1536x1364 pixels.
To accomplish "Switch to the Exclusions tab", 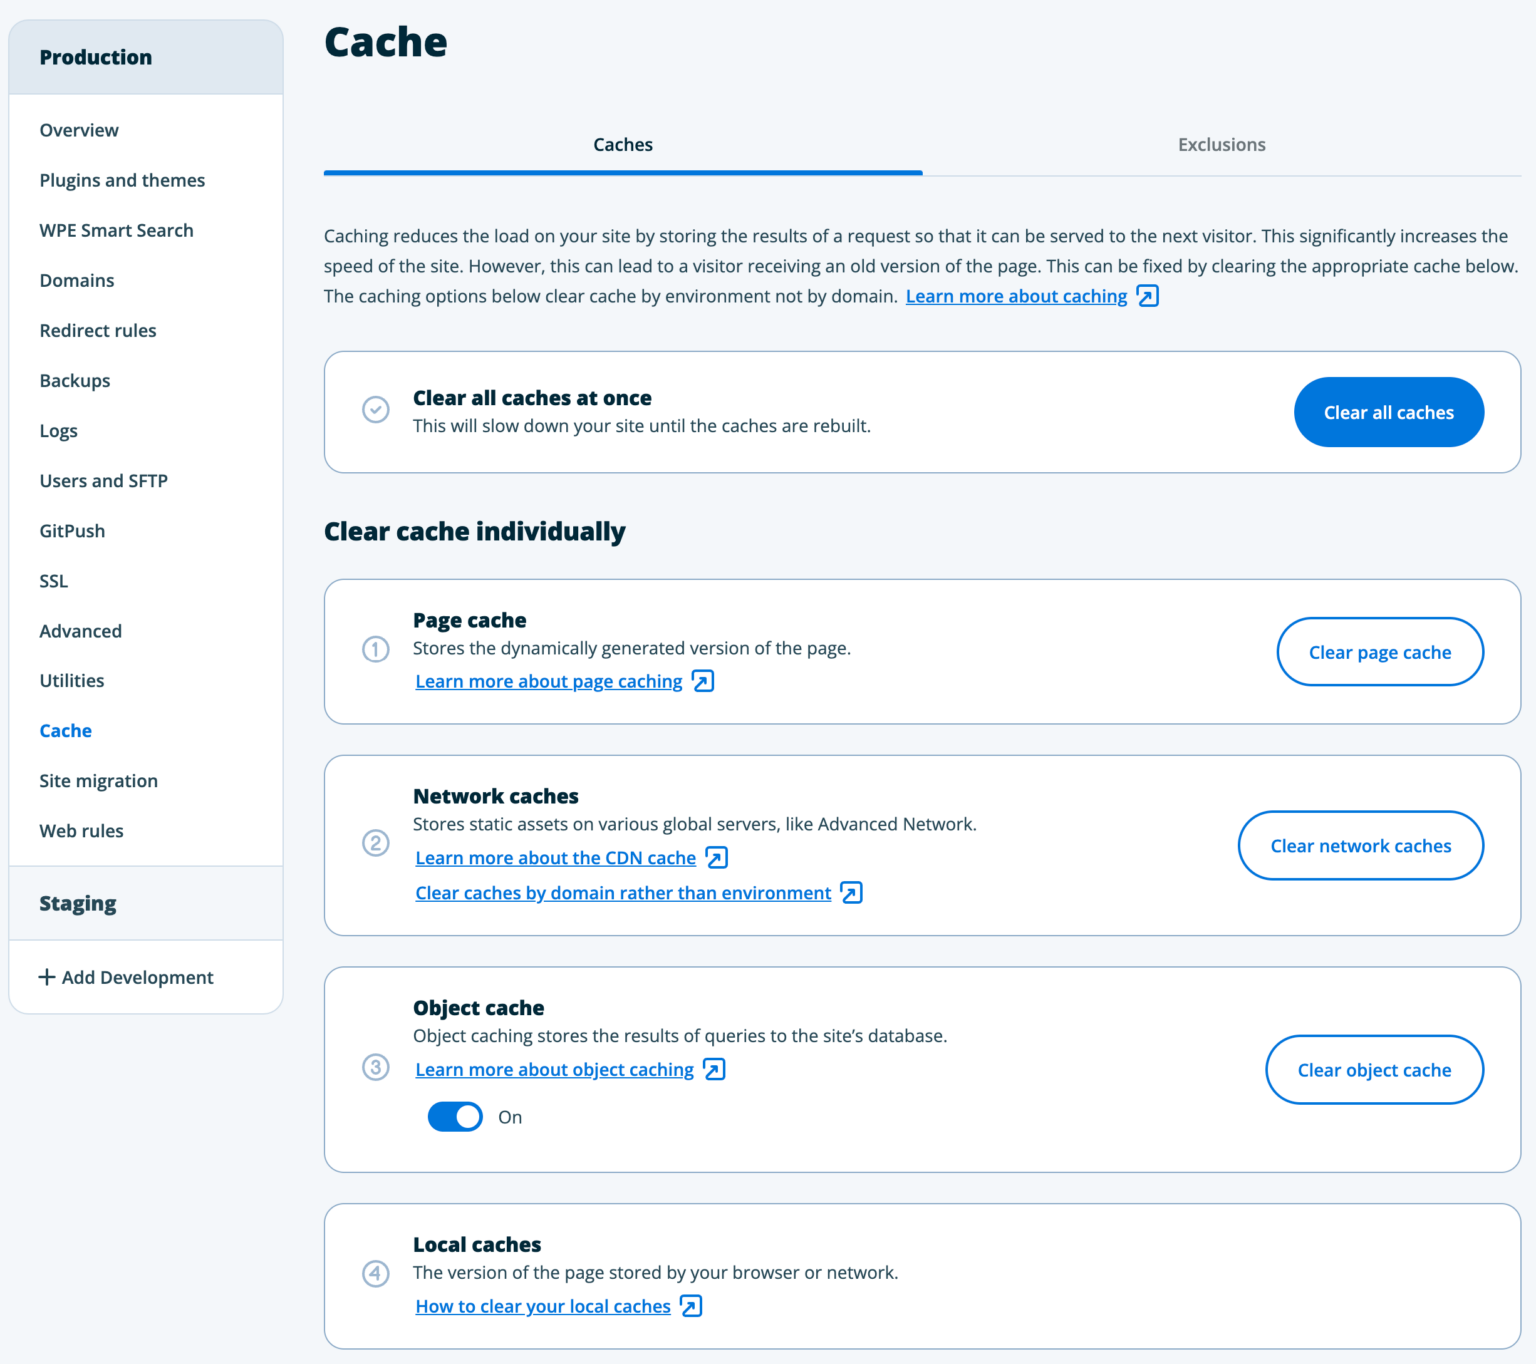I will pyautogui.click(x=1221, y=144).
